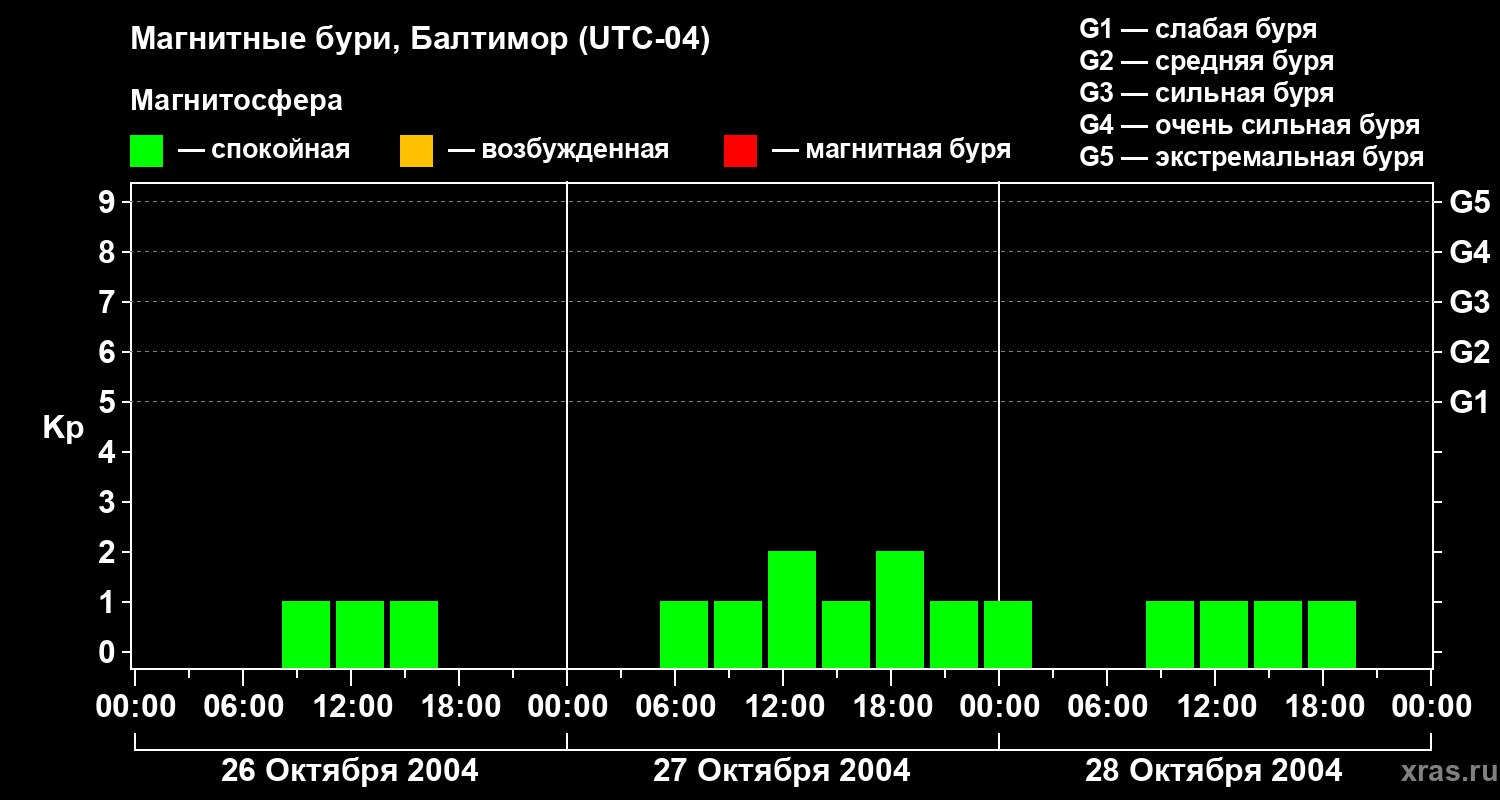Click 'G2 — средняя буря' description
This screenshot has height=800, width=1500.
tap(1206, 61)
